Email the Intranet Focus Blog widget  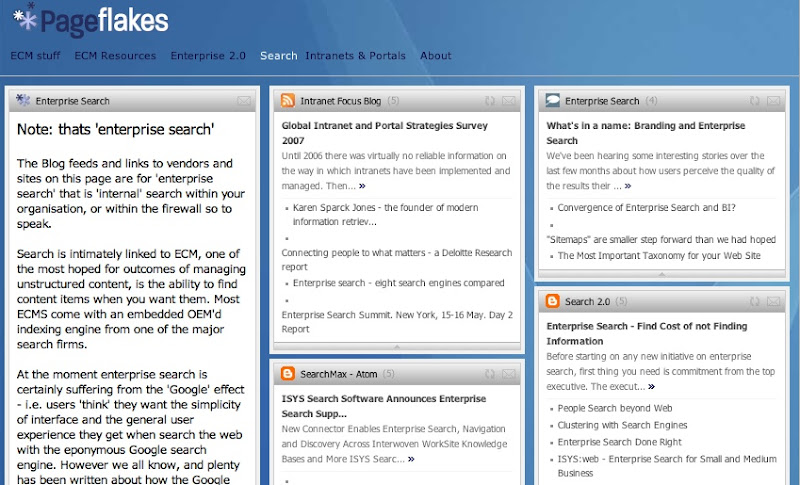509,101
